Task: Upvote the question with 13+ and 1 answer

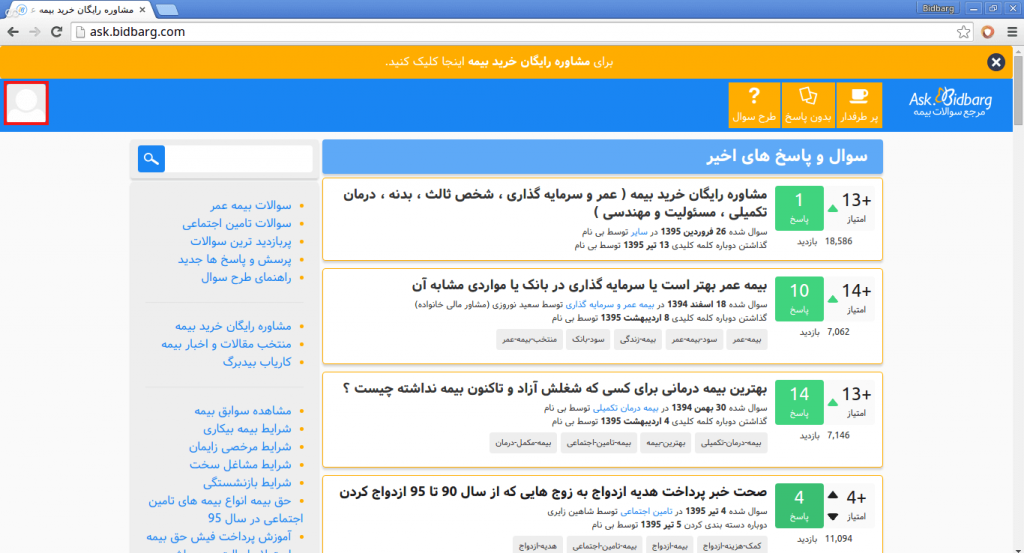Action: coord(833,208)
